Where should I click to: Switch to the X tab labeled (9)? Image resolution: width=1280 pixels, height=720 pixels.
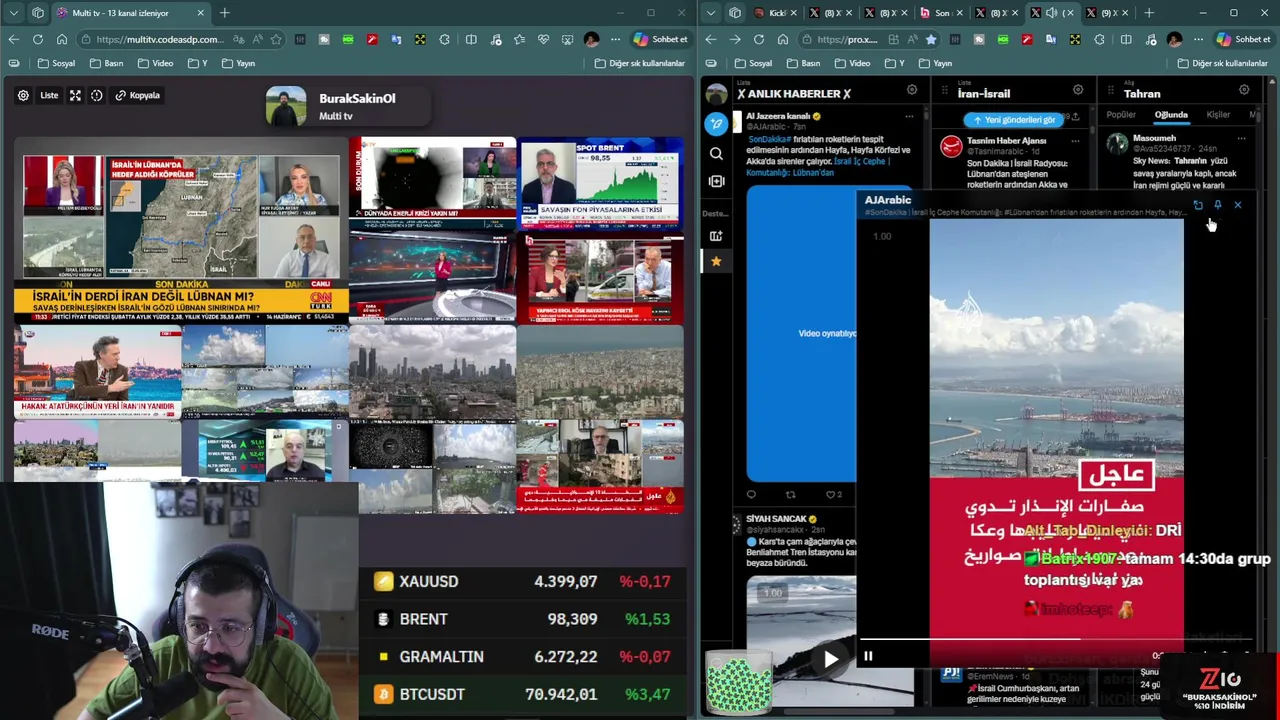pyautogui.click(x=1107, y=13)
